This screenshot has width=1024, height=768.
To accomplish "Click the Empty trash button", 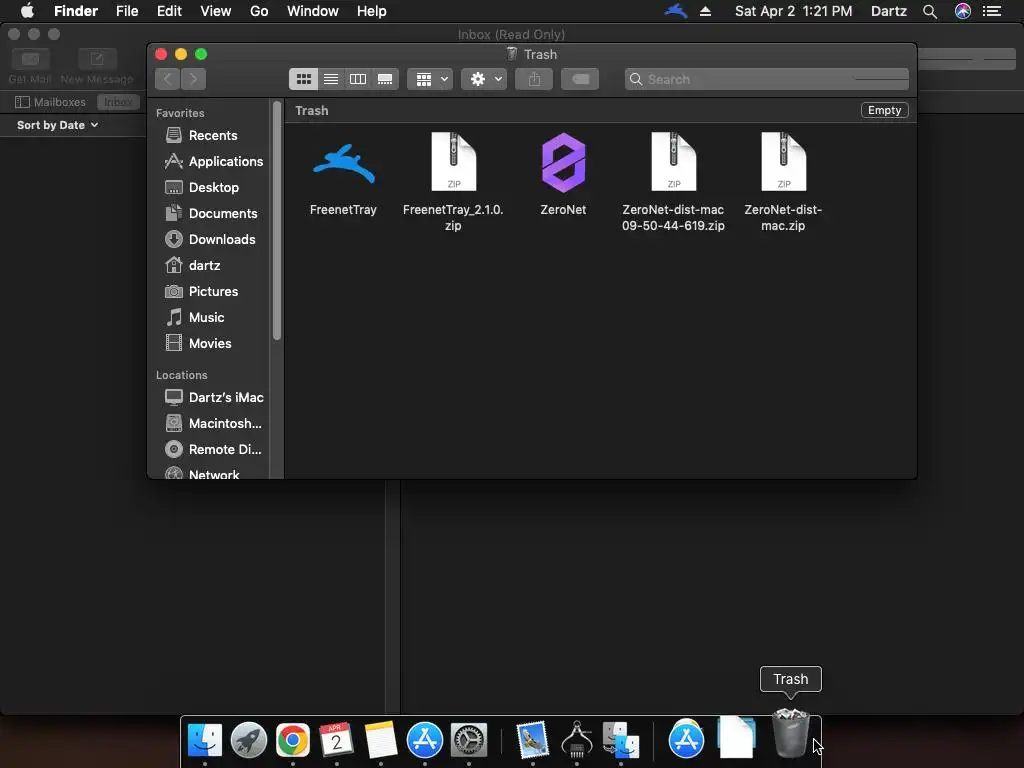I will point(884,110).
